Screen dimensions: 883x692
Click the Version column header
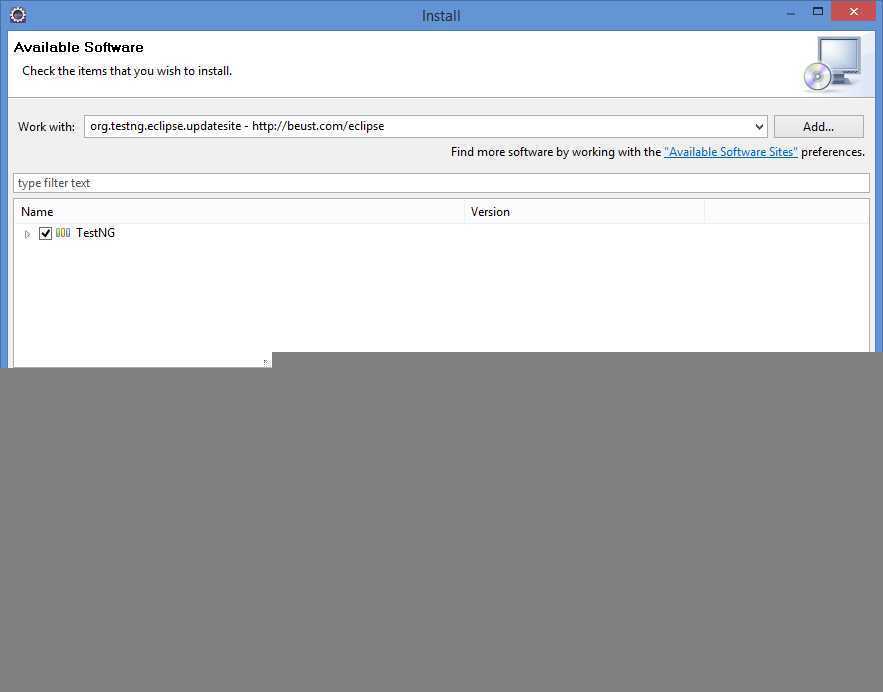click(585, 212)
